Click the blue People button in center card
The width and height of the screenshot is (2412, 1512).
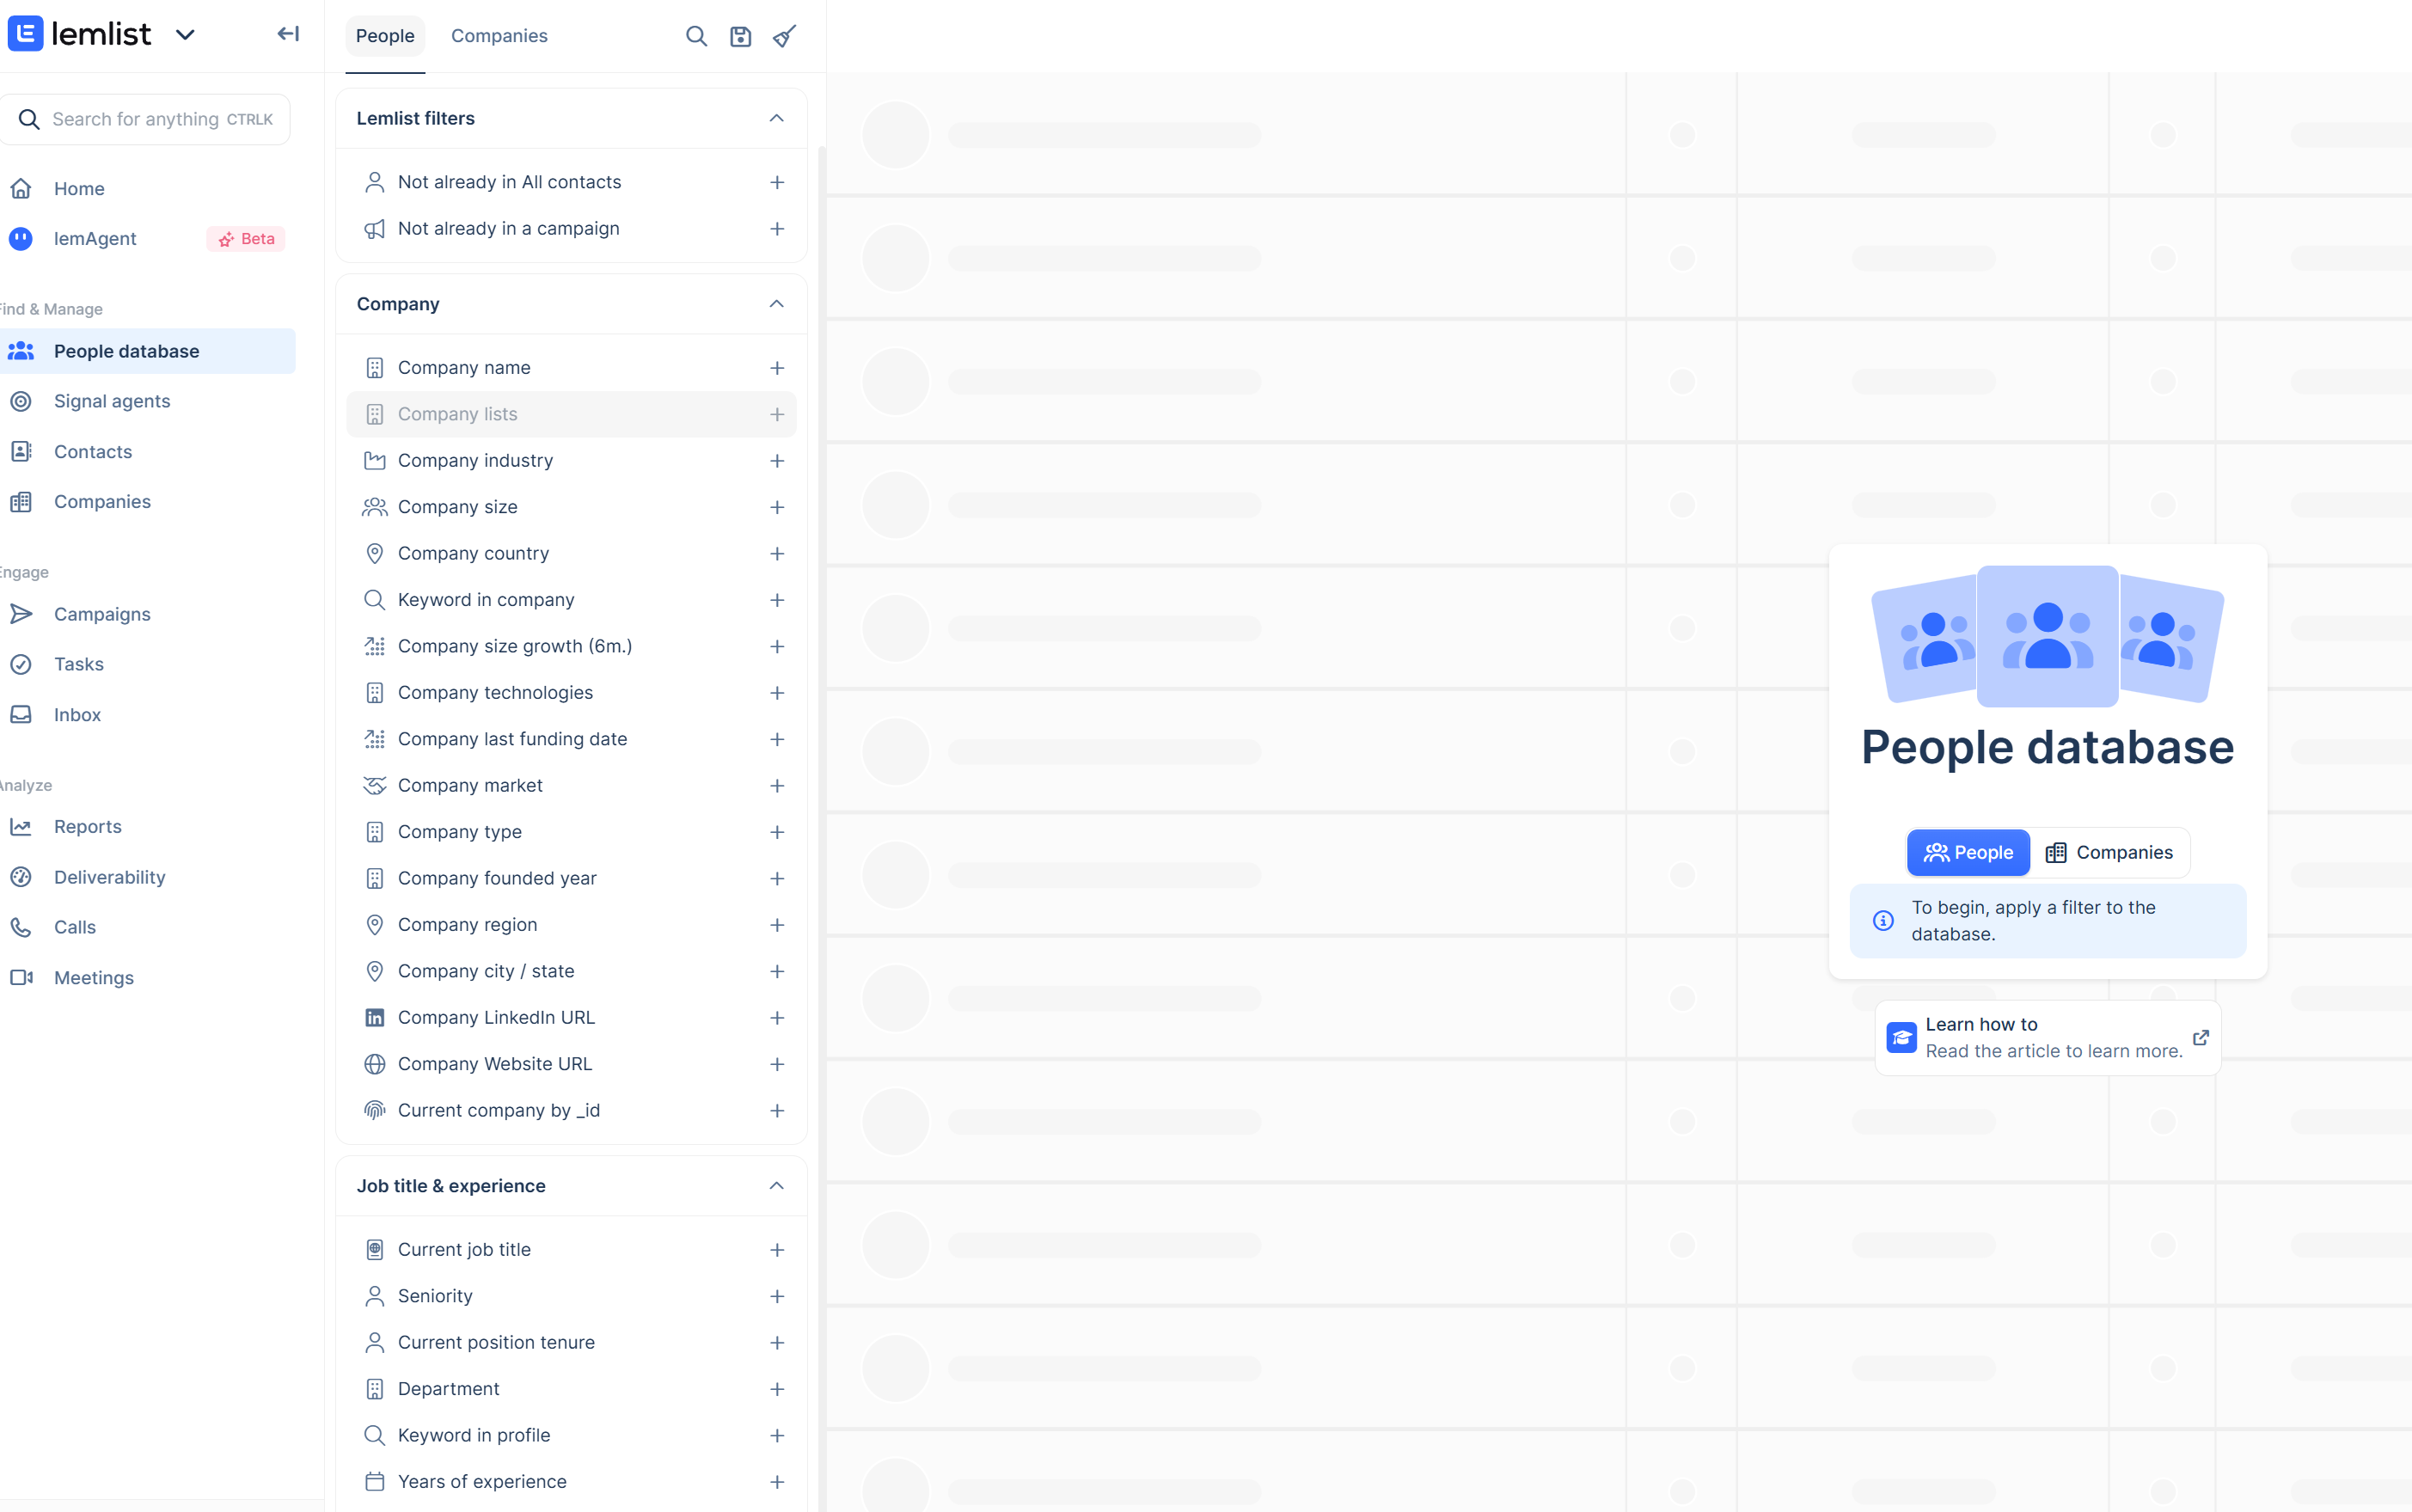[1968, 852]
